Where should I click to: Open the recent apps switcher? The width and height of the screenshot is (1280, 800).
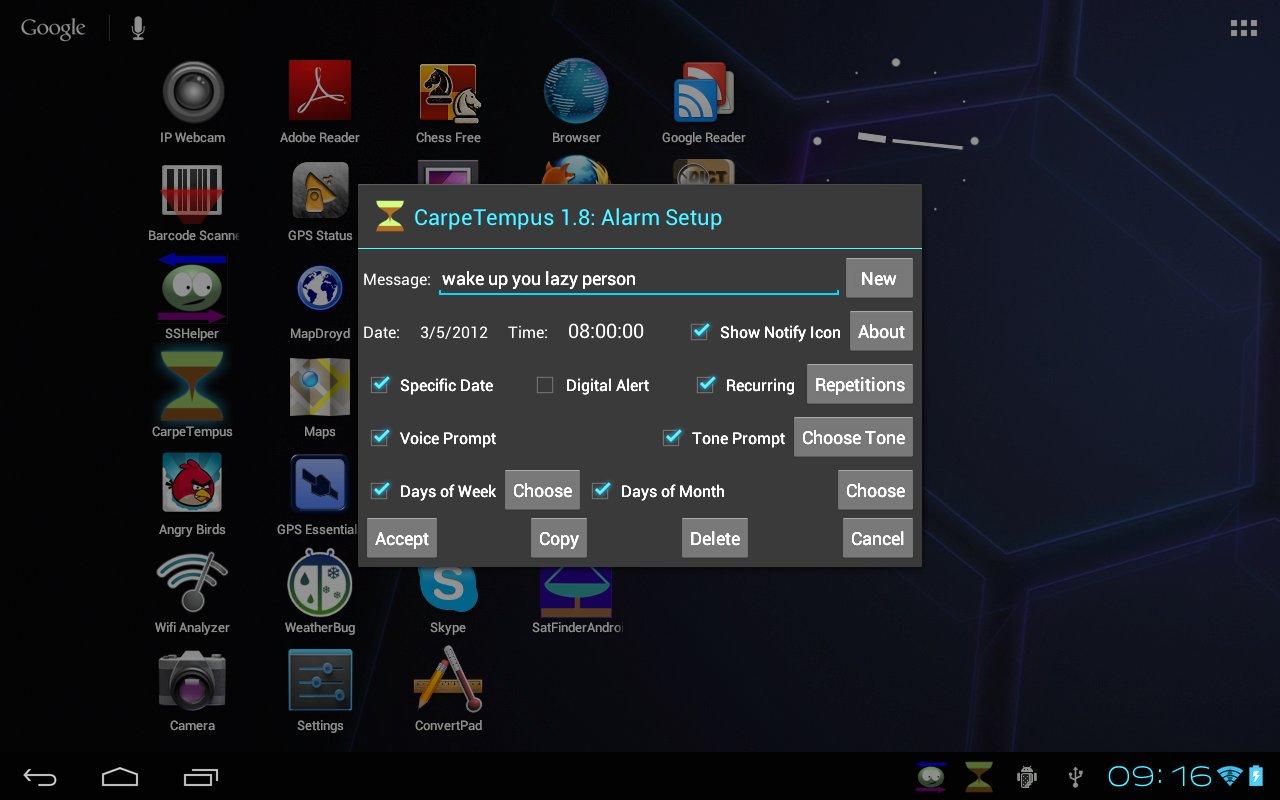(x=200, y=776)
